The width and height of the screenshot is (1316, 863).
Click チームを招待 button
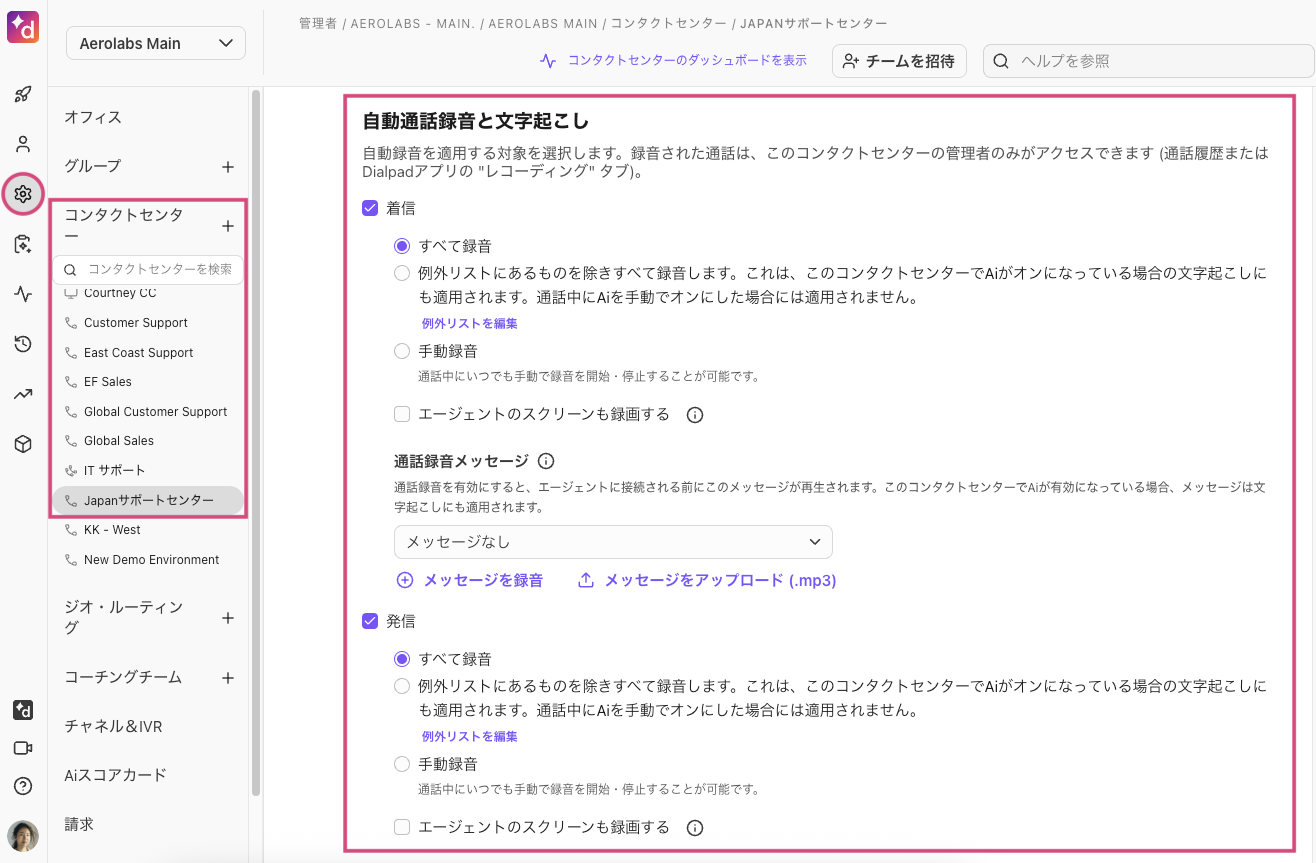point(899,61)
